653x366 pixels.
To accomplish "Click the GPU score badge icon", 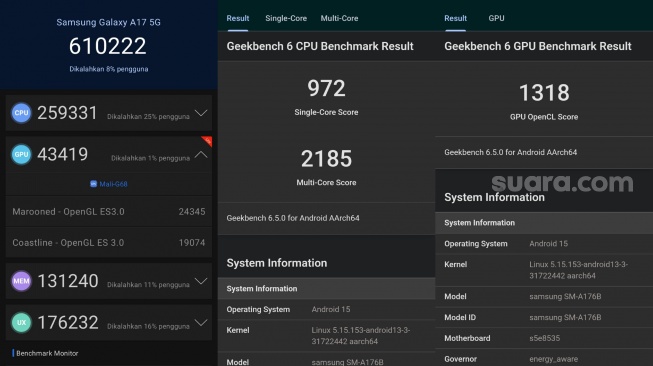I will pyautogui.click(x=21, y=154).
